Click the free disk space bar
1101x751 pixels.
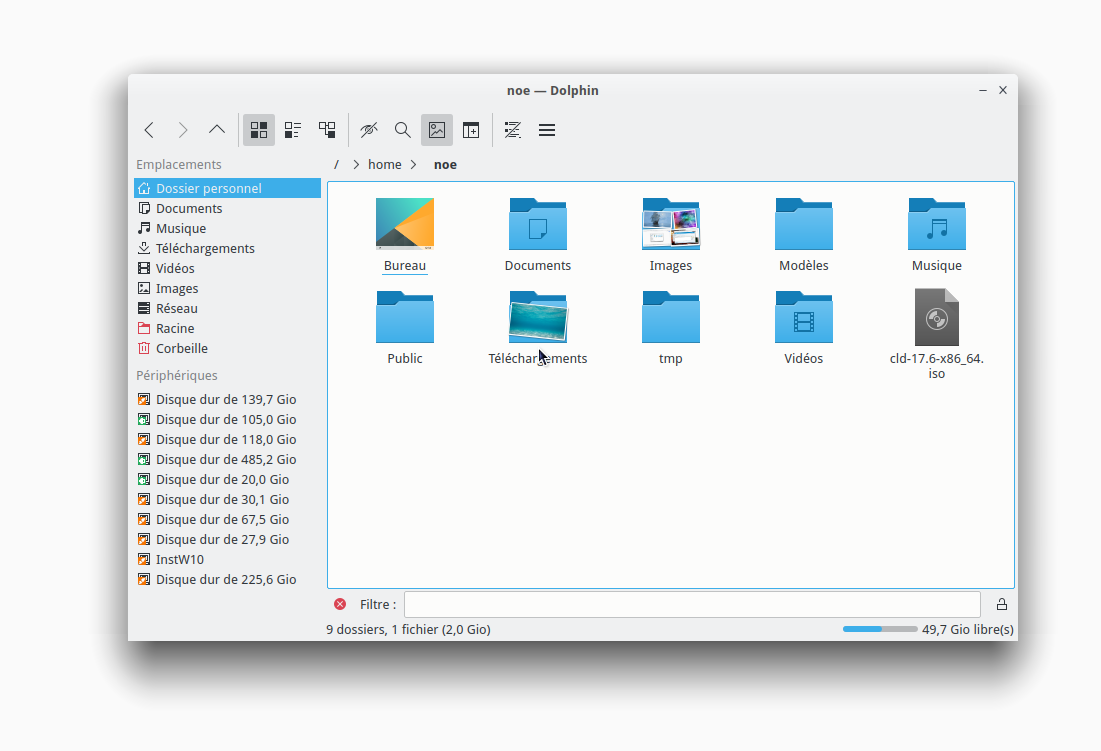point(879,629)
